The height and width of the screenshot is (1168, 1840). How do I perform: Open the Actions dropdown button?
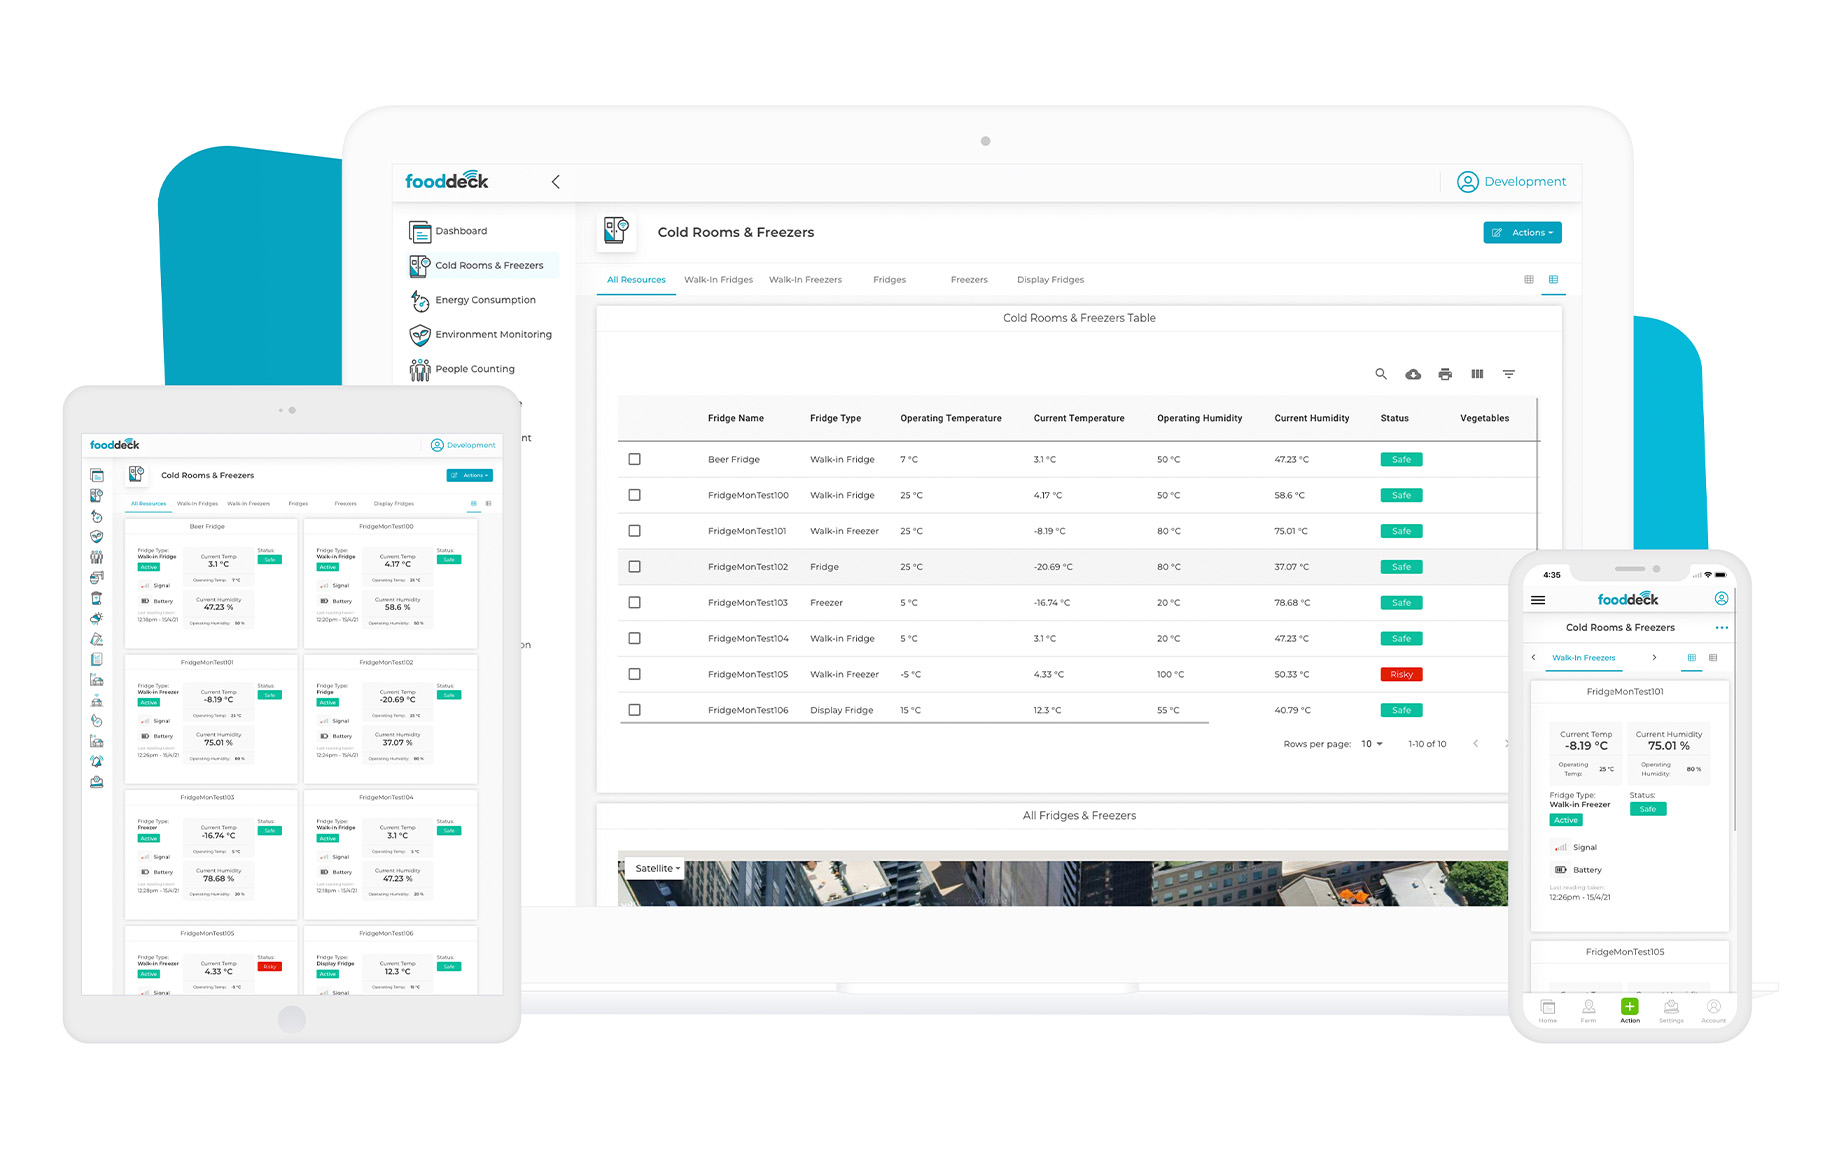pos(1522,233)
